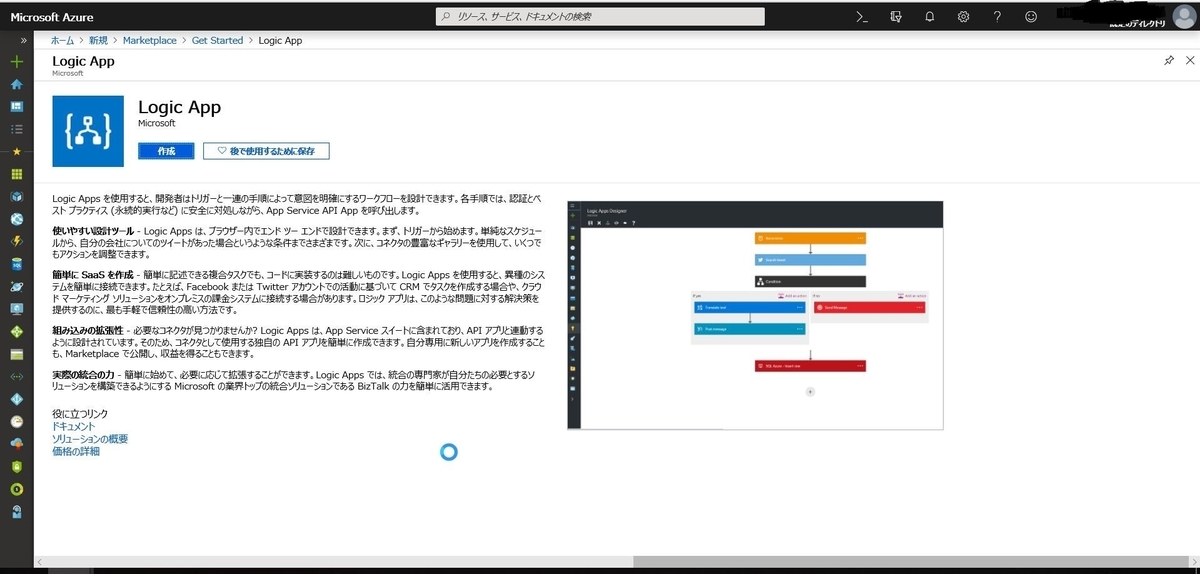Expand the left sidebar with double chevron
The height and width of the screenshot is (574, 1200).
[23, 40]
